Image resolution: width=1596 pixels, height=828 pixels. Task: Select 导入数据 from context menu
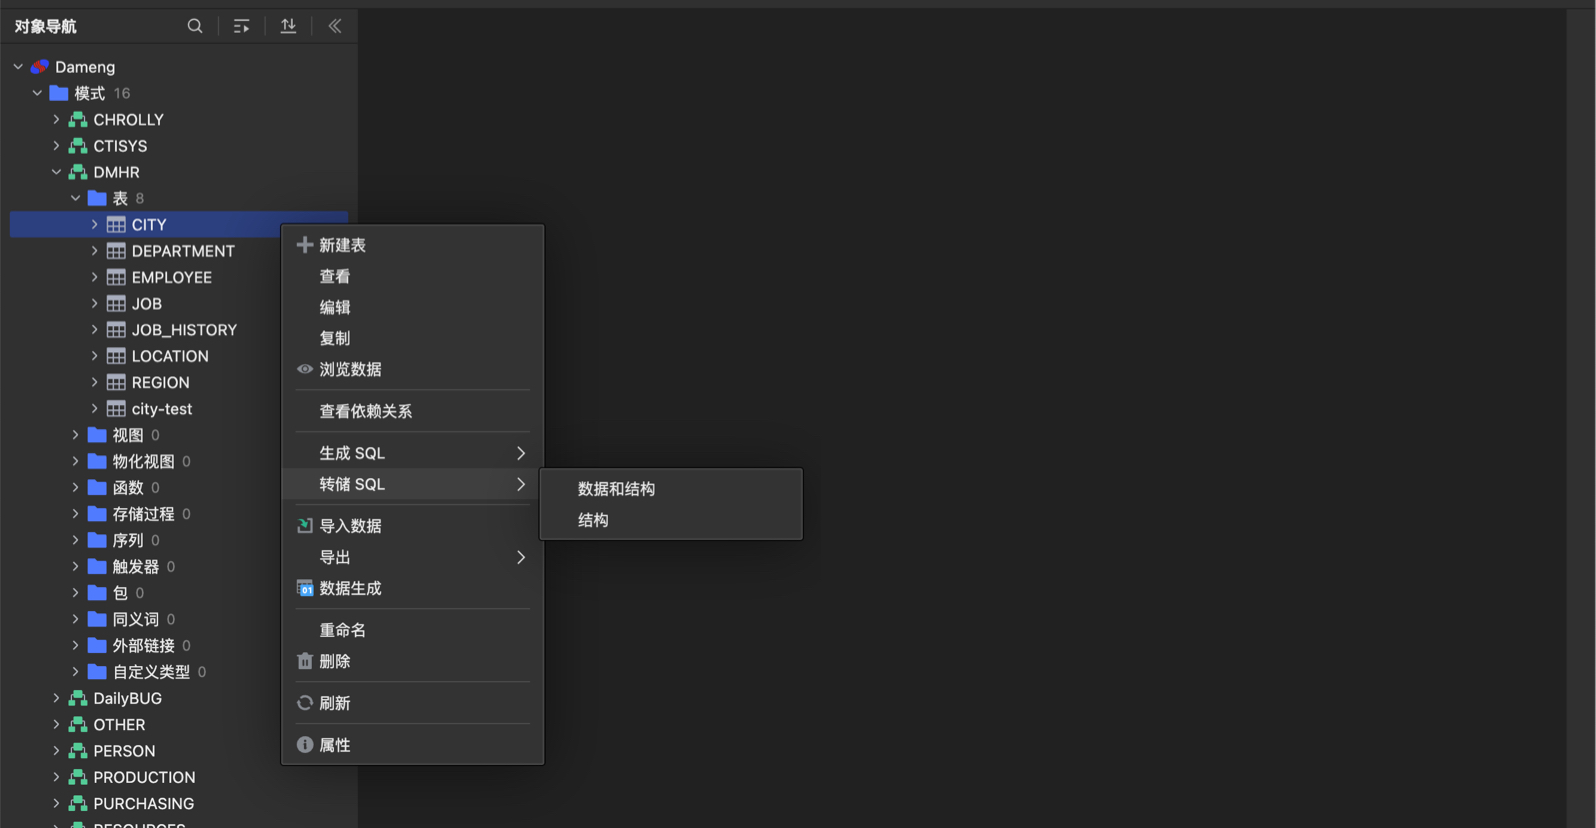pos(350,526)
